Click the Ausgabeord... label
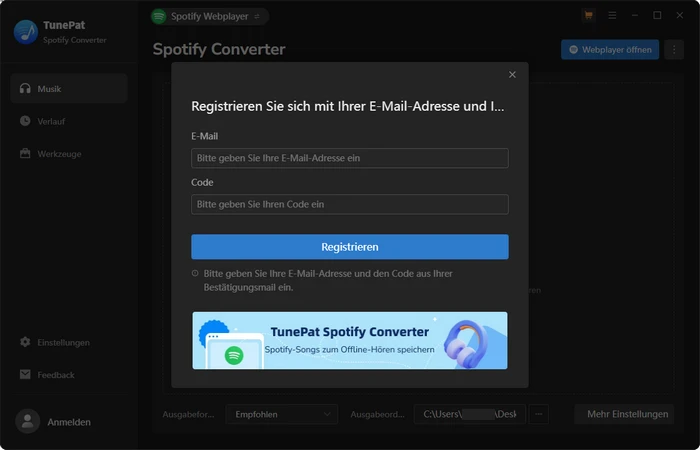The height and width of the screenshot is (450, 700). click(x=377, y=415)
